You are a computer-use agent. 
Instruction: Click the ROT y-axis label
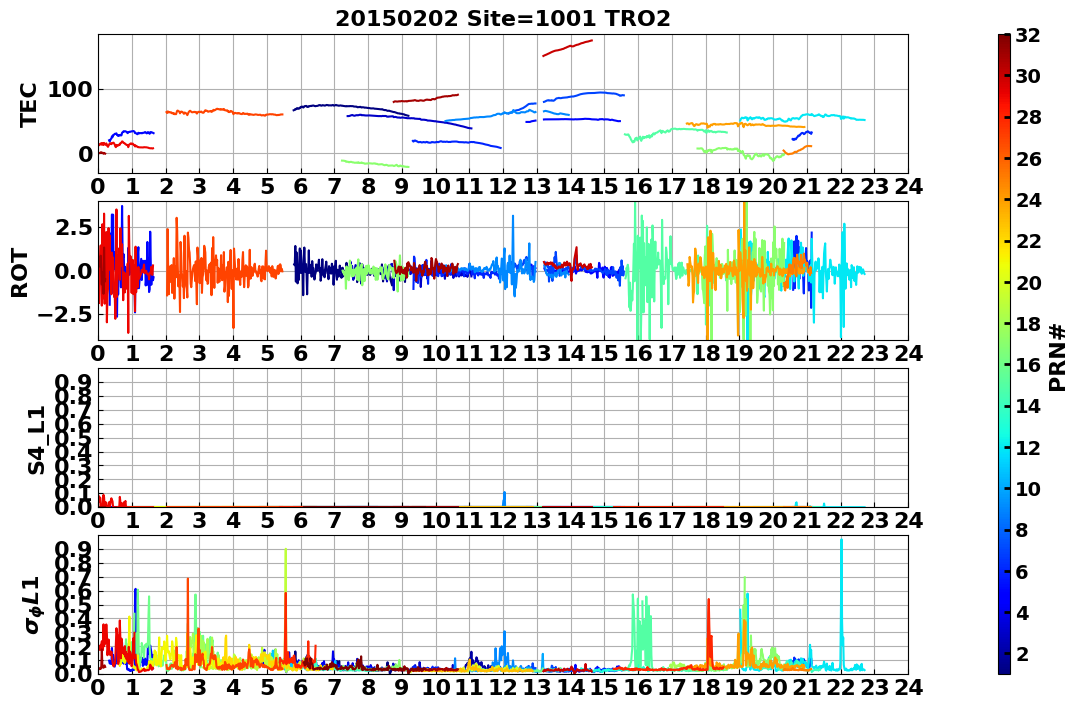click(x=21, y=273)
